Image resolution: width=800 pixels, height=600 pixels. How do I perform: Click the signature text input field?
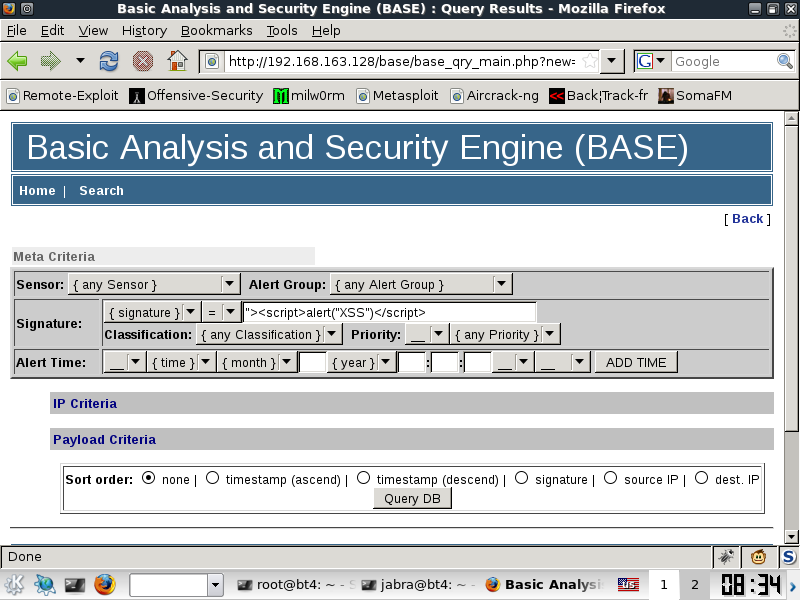[389, 312]
